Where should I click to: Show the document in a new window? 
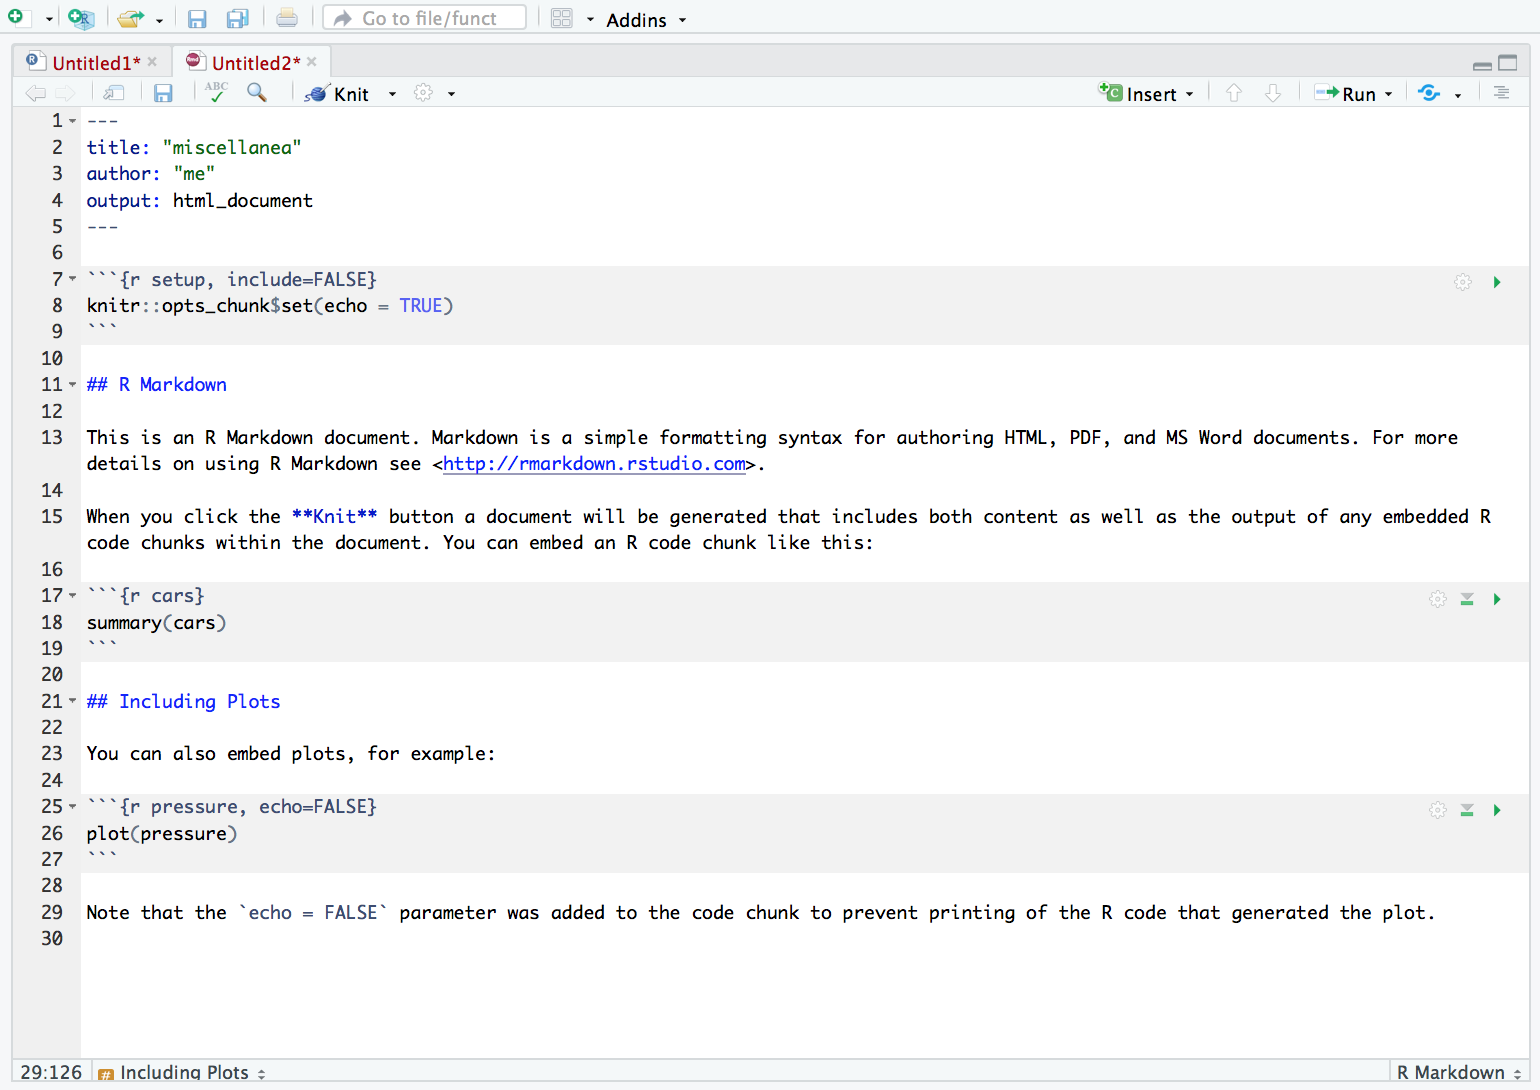(x=114, y=93)
